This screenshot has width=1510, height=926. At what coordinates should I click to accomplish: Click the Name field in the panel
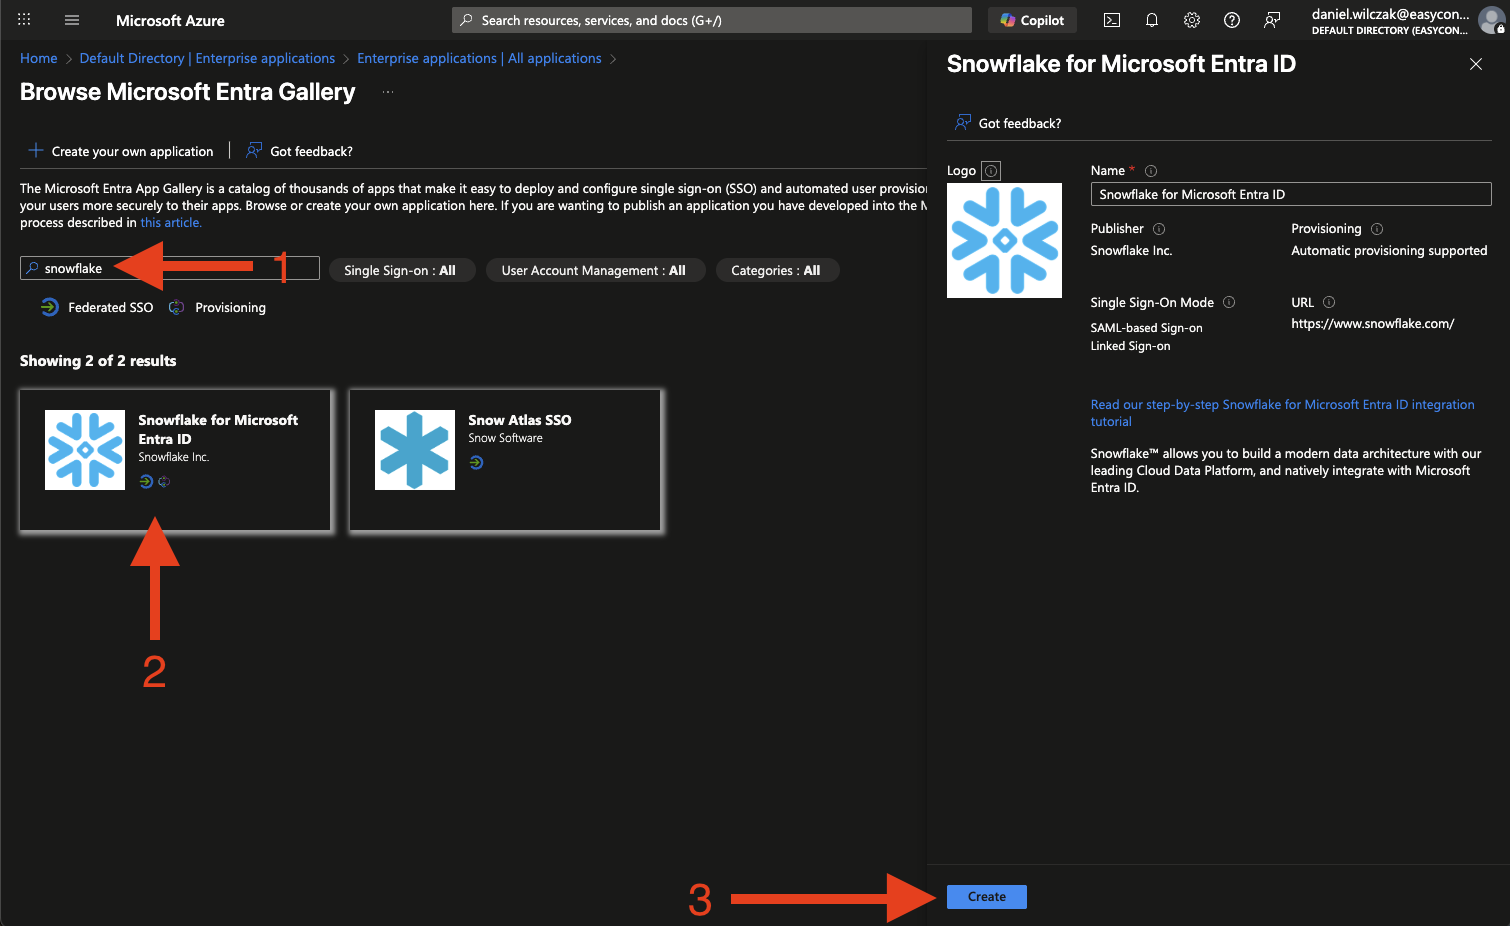tap(1290, 195)
